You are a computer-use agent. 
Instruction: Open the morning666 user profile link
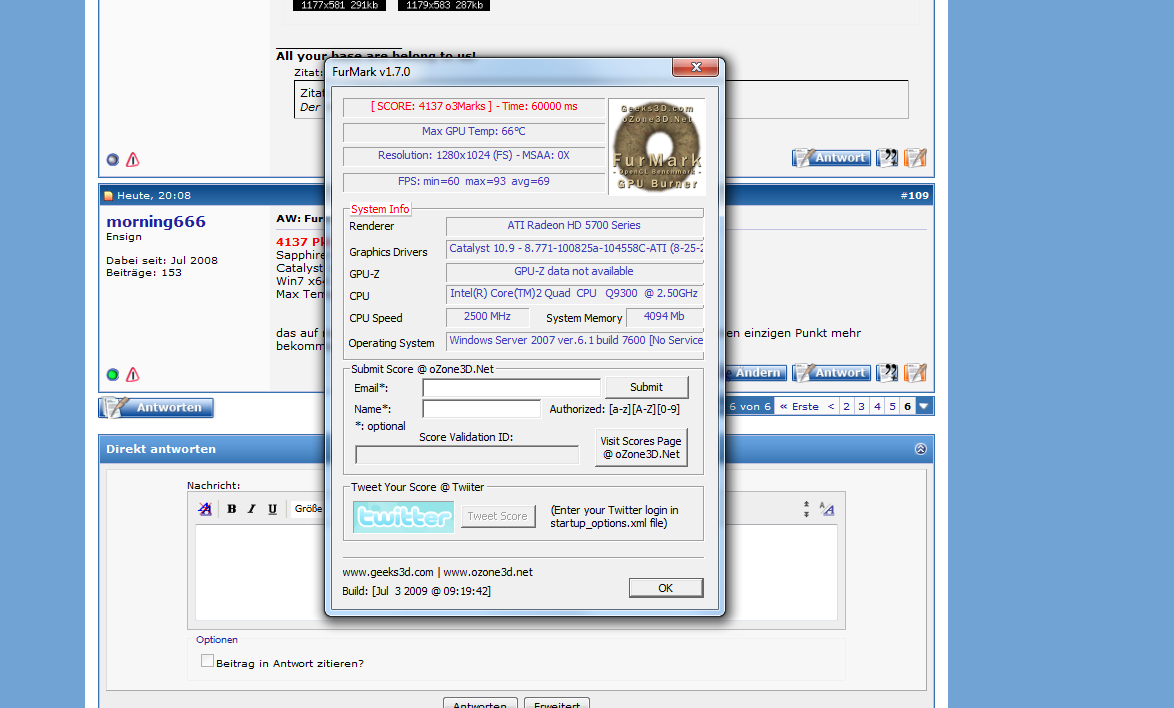[x=156, y=222]
